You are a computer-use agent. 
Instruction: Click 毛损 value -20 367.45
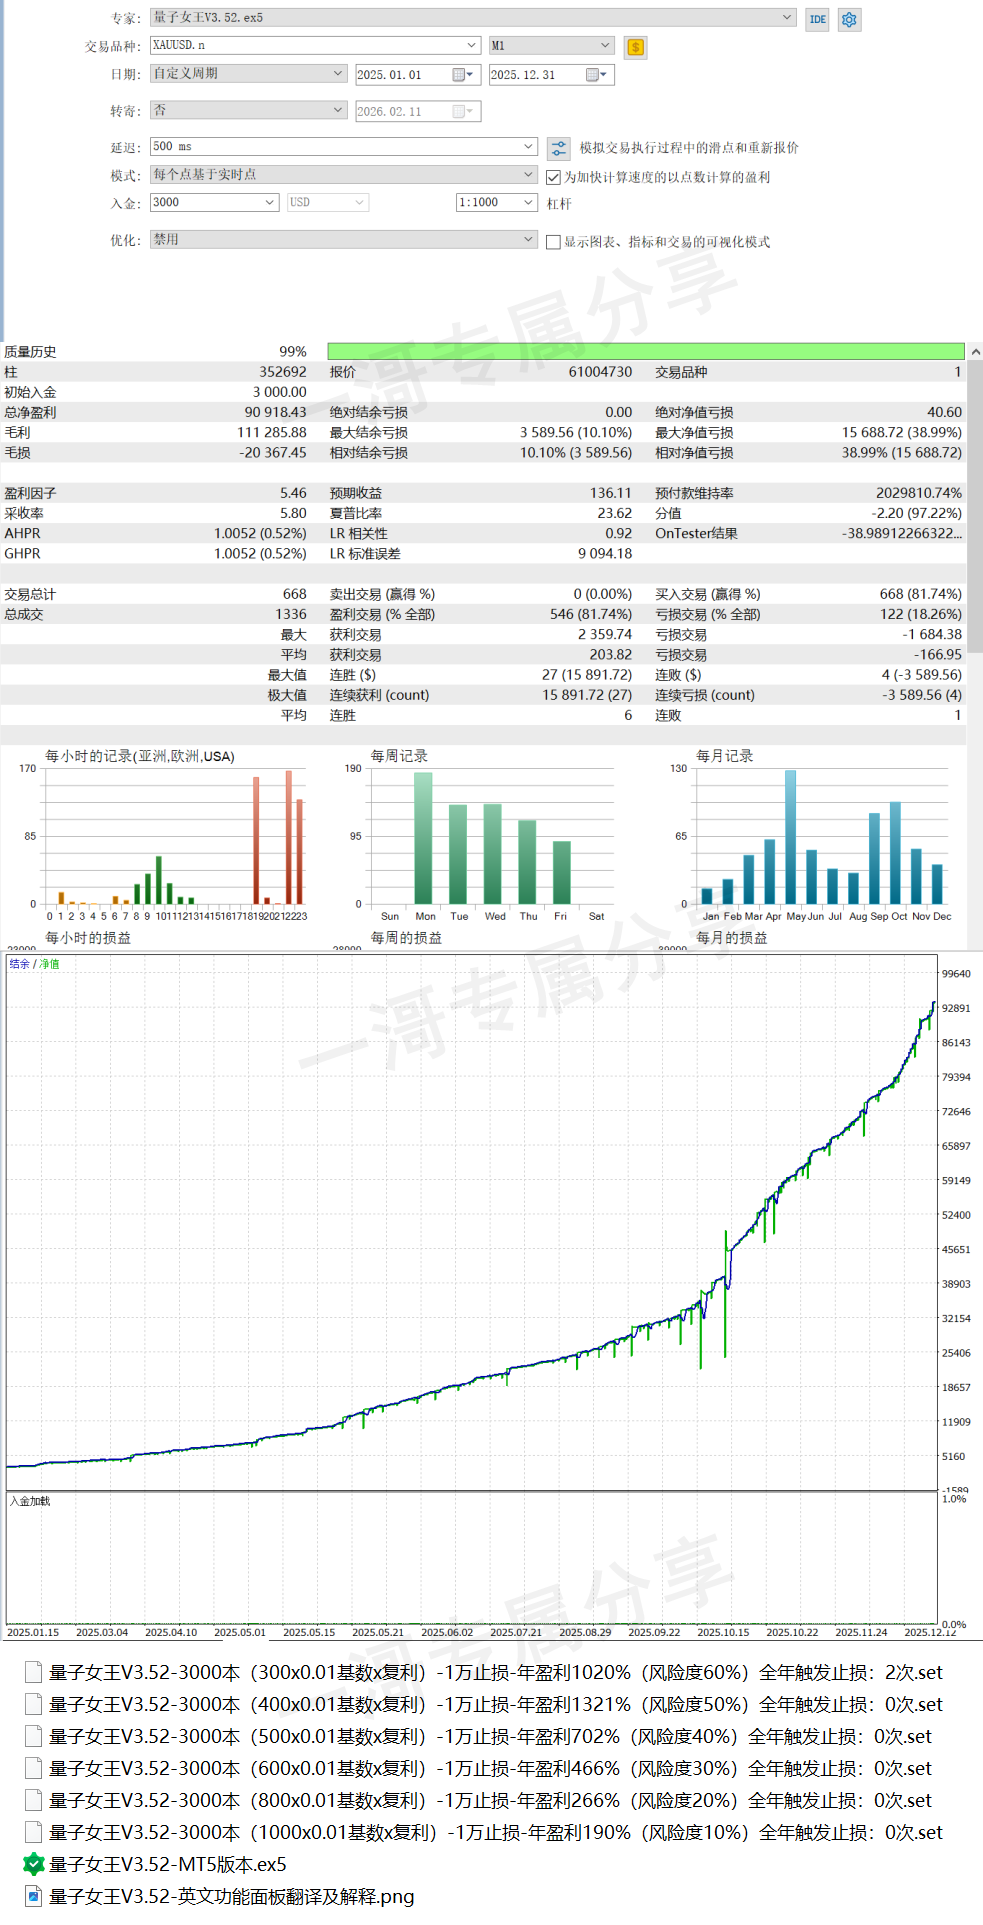point(273,452)
